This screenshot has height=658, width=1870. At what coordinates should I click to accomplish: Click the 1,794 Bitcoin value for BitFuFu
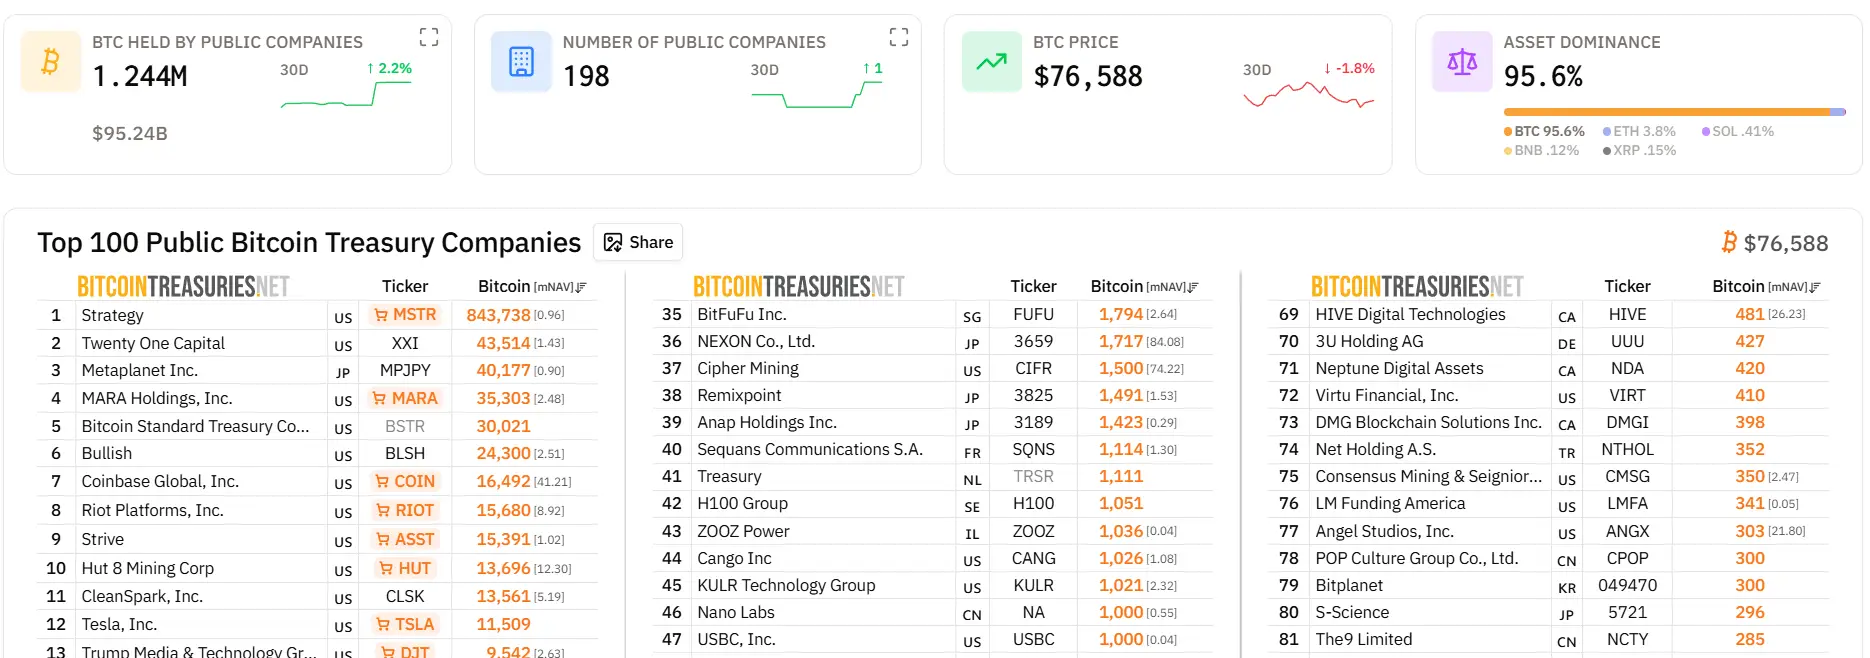click(1120, 314)
